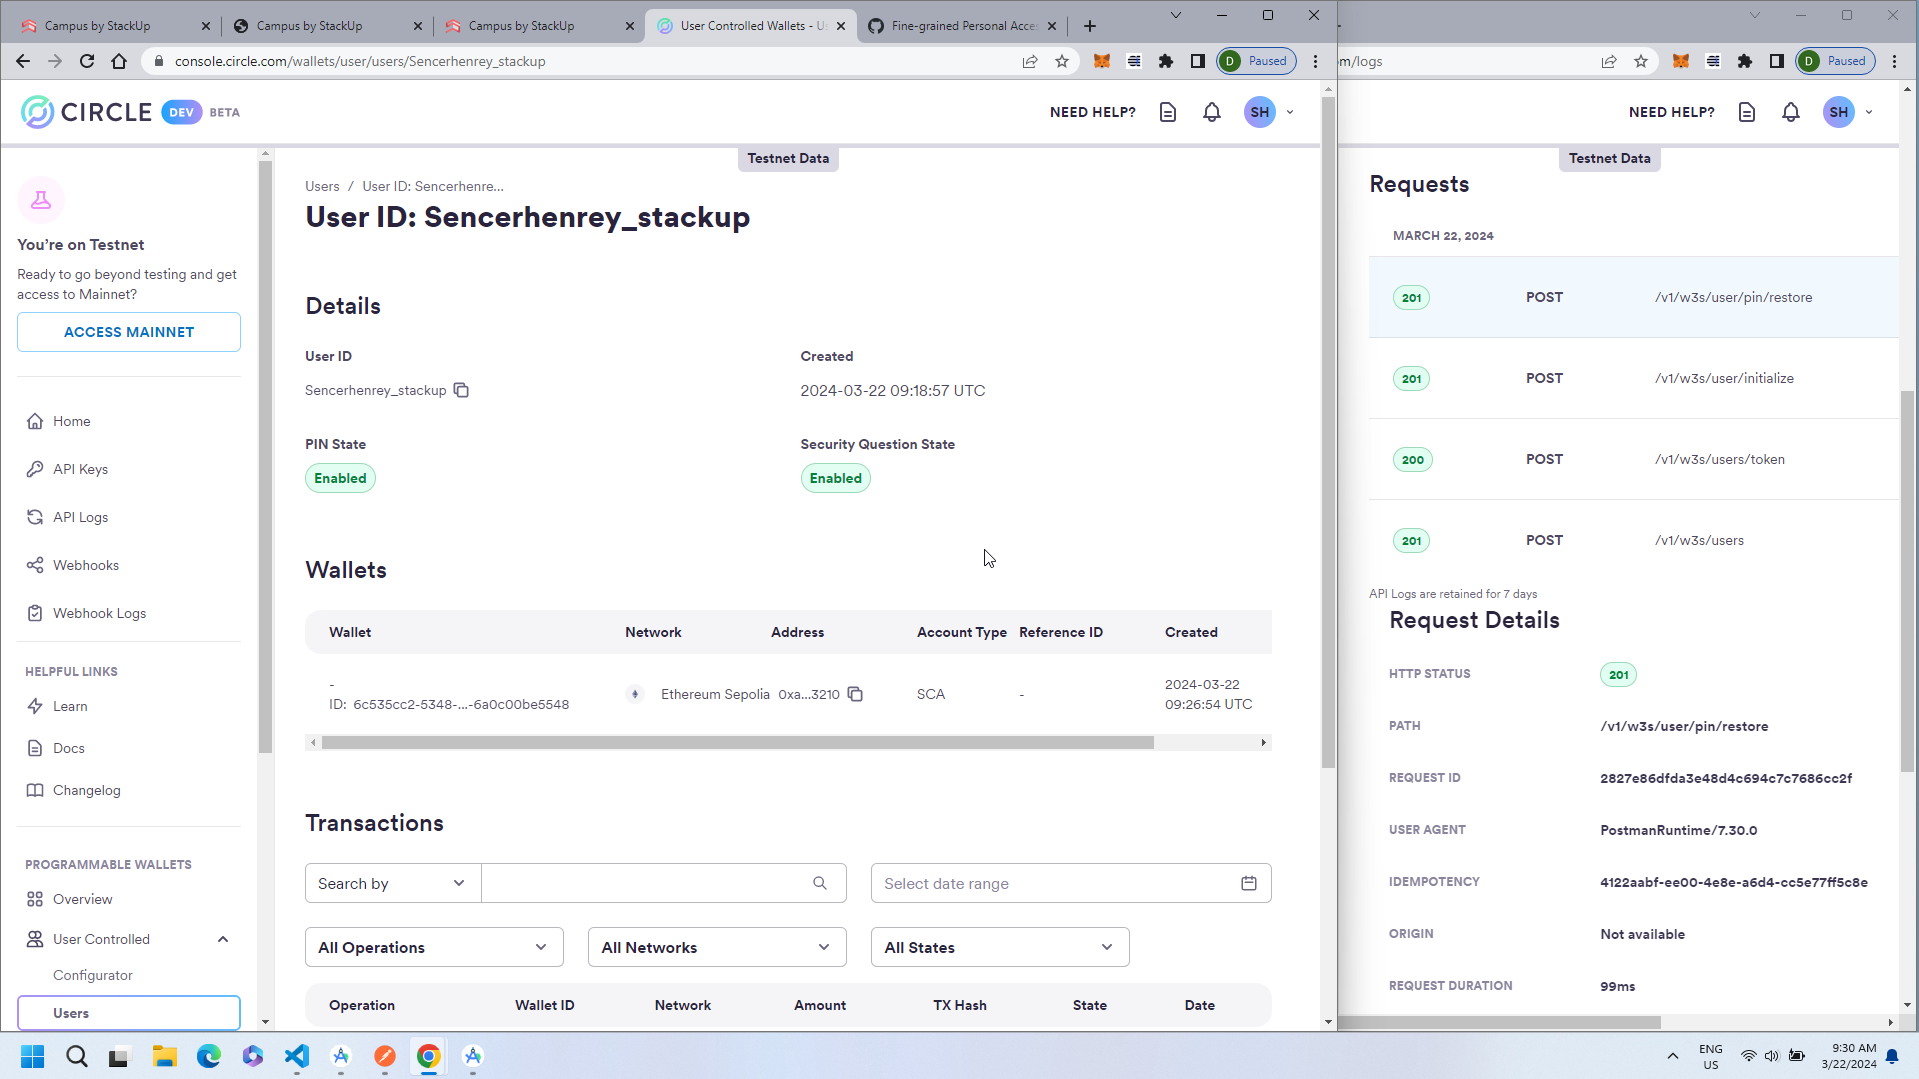
Task: Select /v1/w3s/user/initialize request row
Action: 1633,378
